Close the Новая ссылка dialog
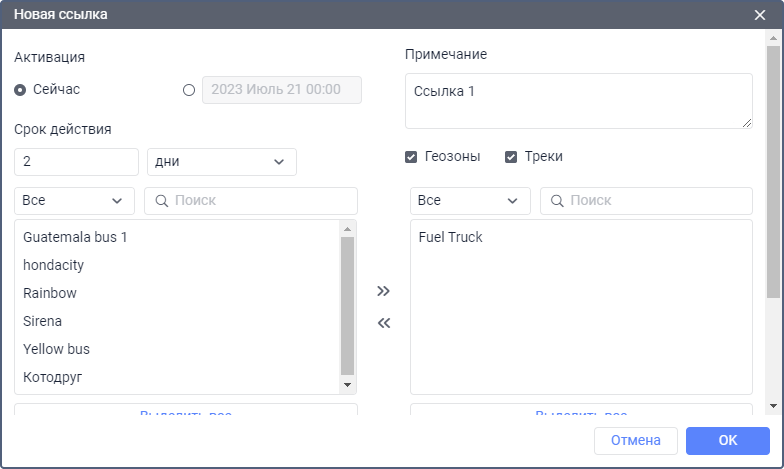The image size is (784, 469). pyautogui.click(x=759, y=15)
